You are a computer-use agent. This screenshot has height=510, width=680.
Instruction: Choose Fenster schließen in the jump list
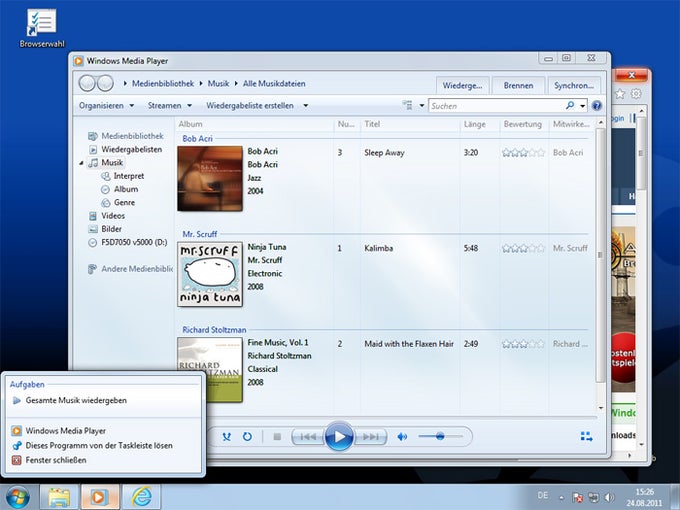[49, 460]
